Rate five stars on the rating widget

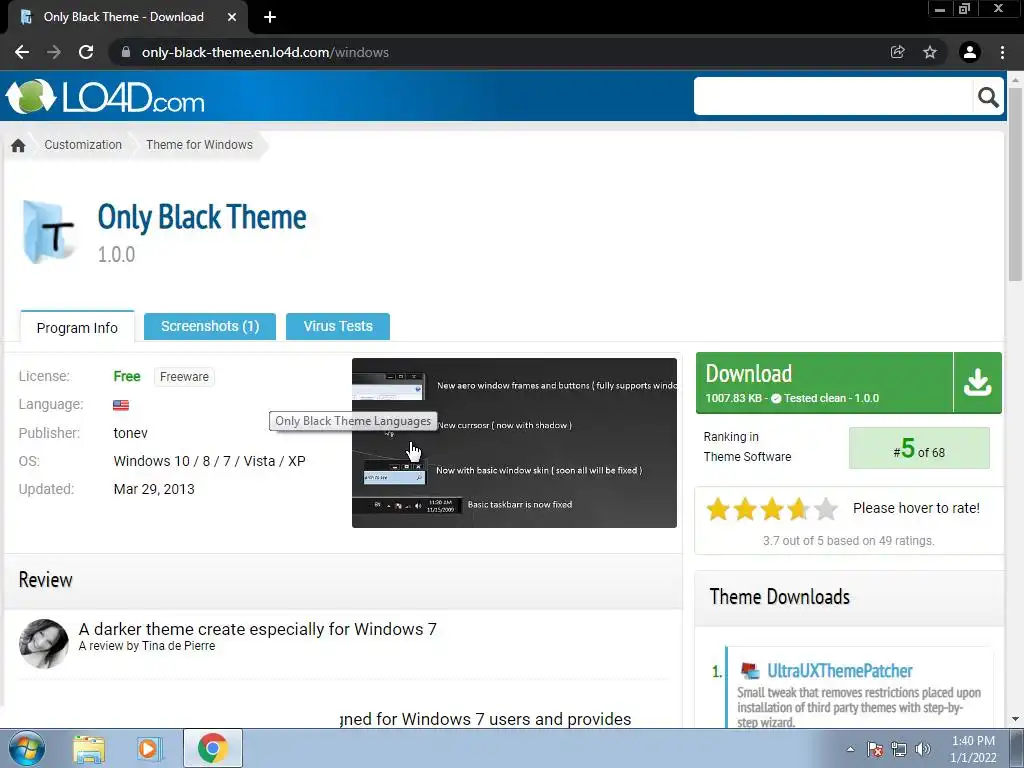coord(825,509)
